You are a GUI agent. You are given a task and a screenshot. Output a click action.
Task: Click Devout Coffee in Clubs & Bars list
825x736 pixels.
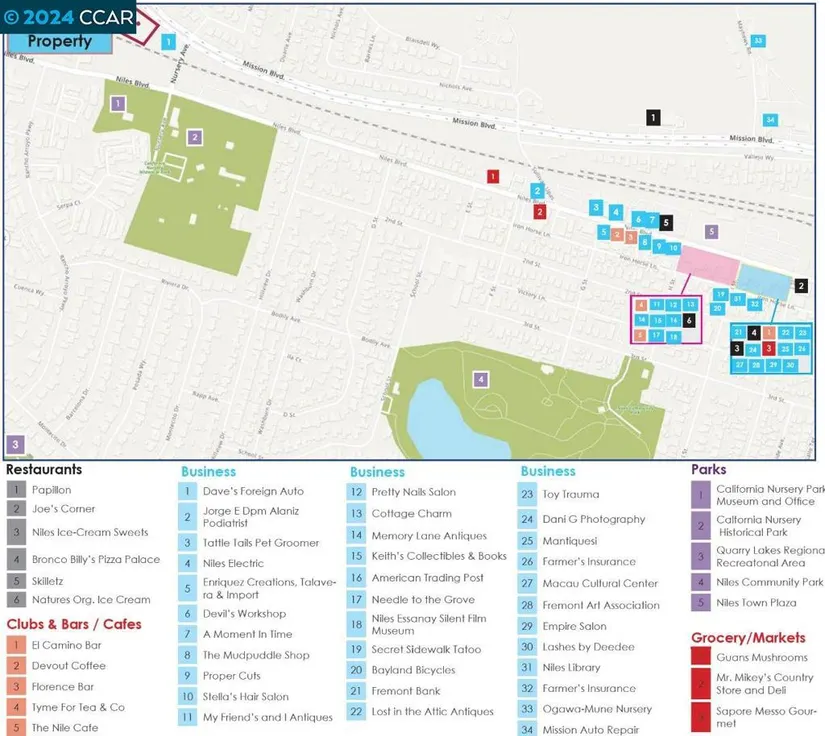coord(68,666)
